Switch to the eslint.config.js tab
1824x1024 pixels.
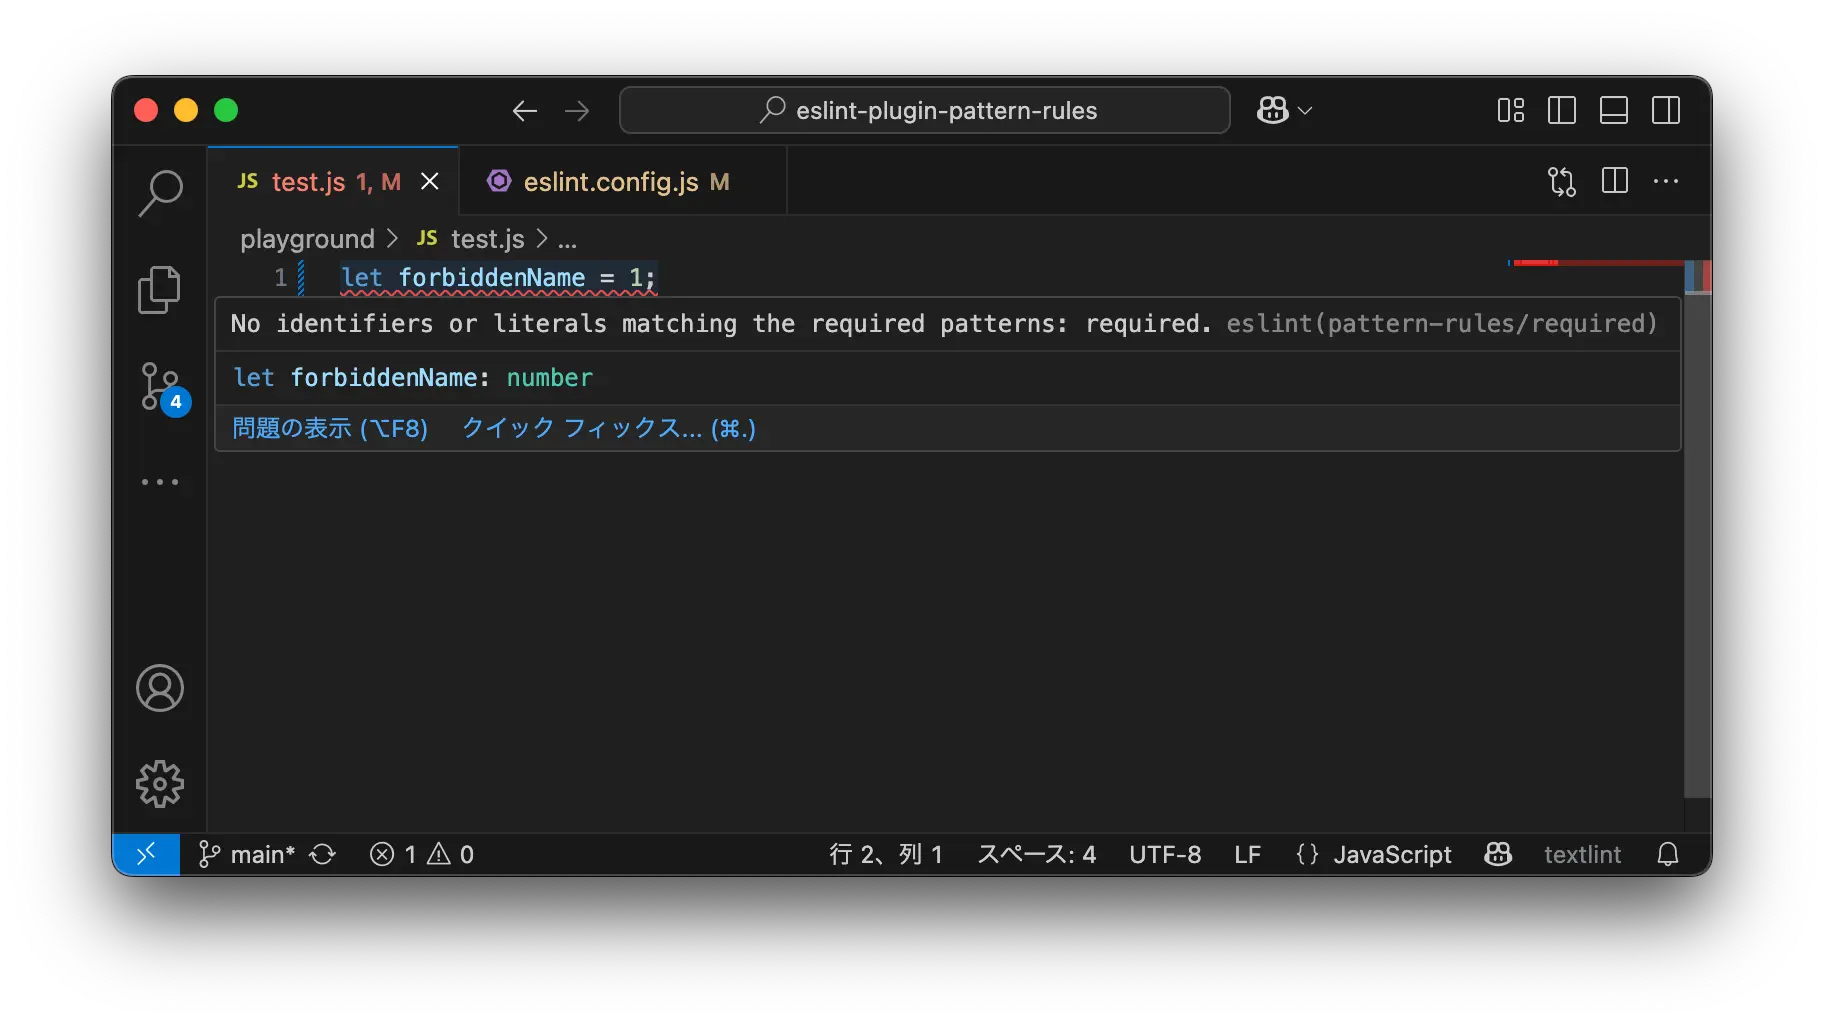tap(624, 182)
